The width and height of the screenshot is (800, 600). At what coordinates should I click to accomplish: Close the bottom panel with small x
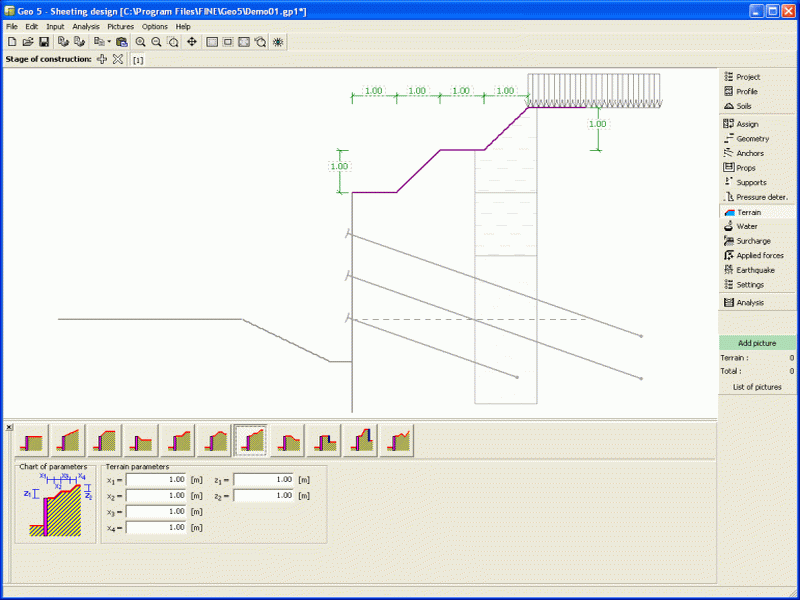(x=9, y=427)
